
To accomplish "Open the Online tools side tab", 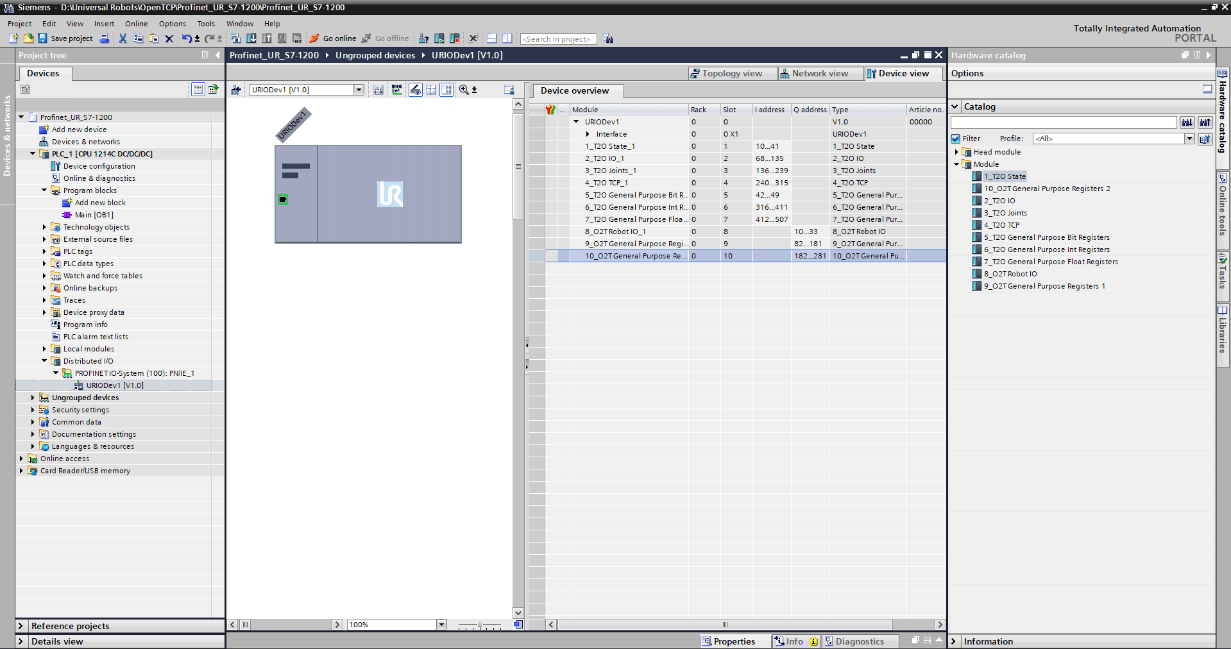I will [1222, 208].
